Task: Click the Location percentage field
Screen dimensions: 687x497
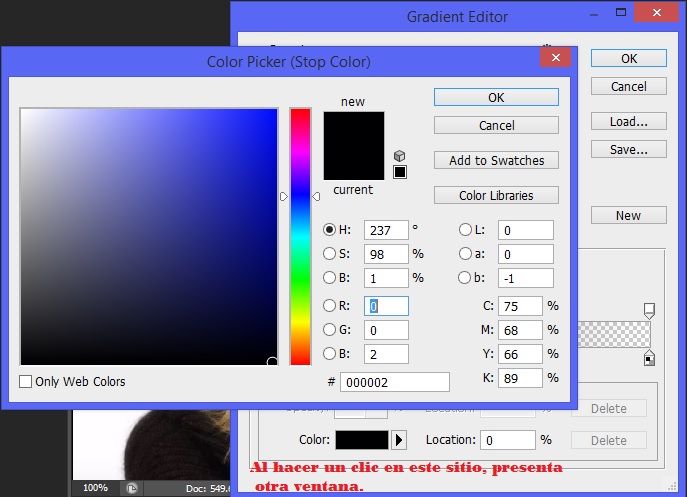Action: [507, 439]
